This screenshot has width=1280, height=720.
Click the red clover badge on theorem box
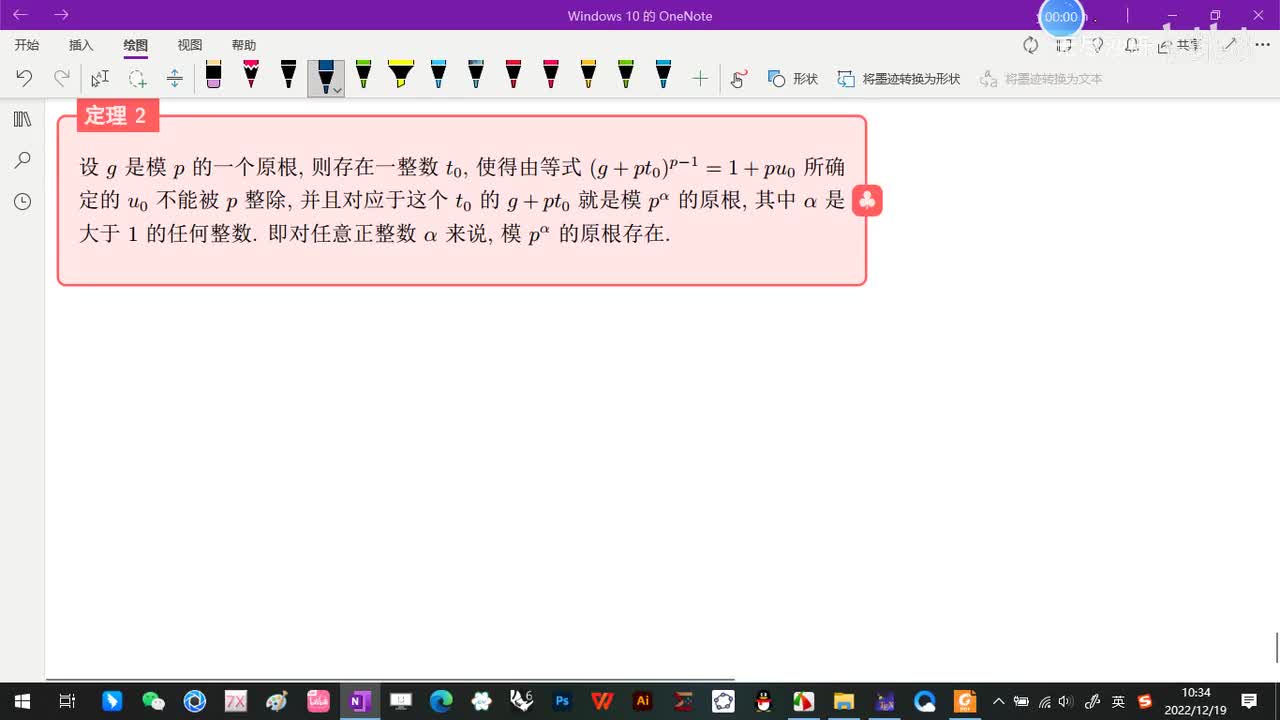(867, 200)
